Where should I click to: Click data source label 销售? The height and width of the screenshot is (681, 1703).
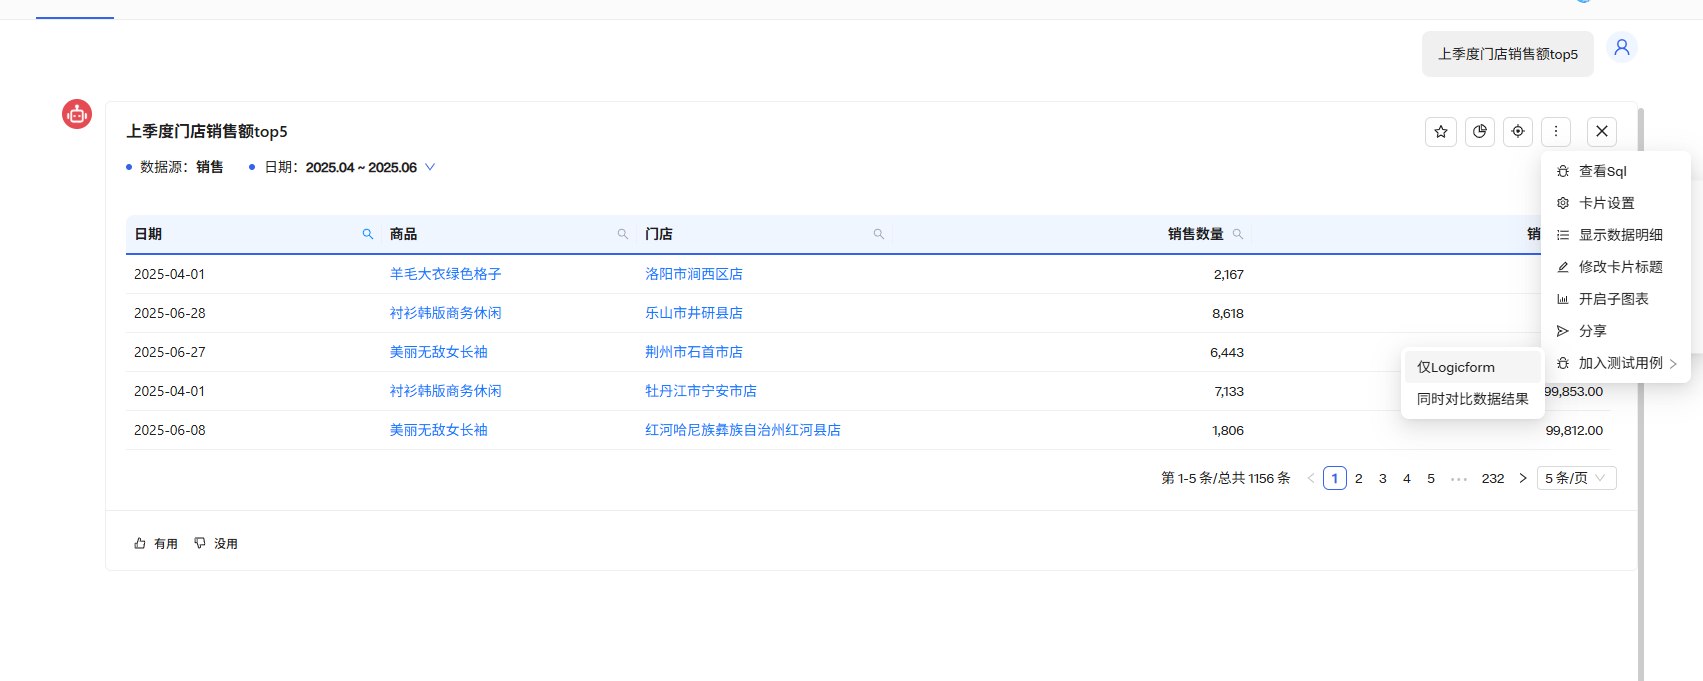point(210,167)
